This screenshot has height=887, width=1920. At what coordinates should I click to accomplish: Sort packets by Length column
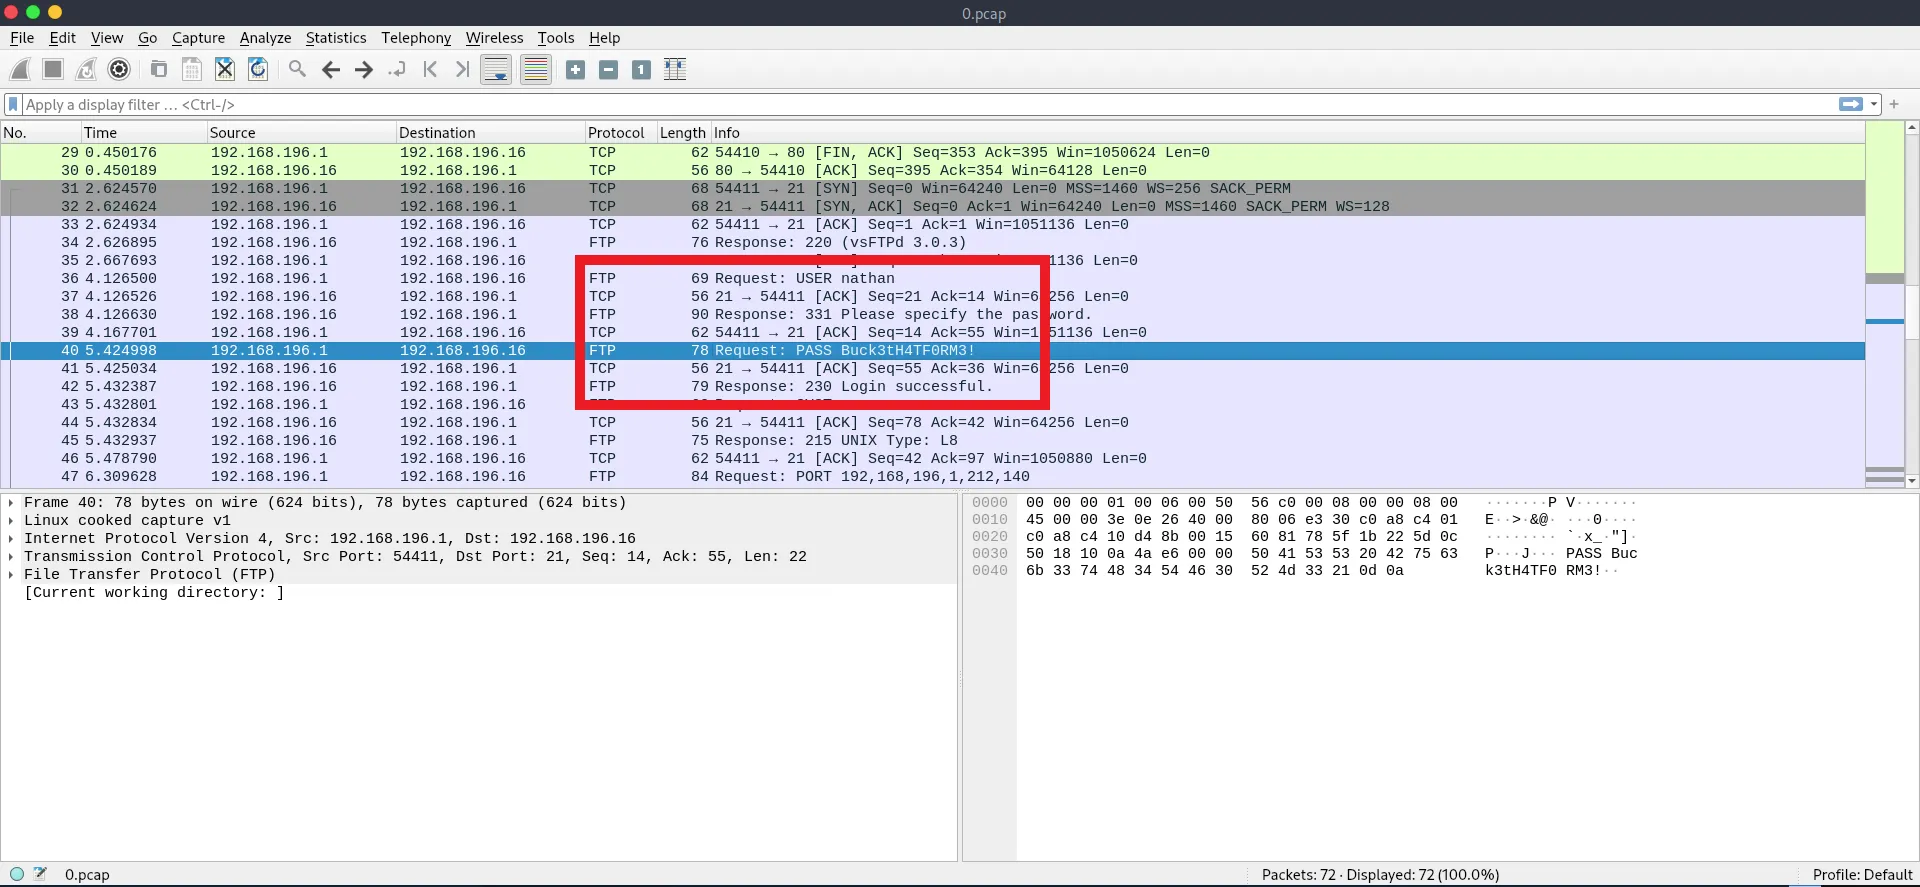tap(683, 133)
